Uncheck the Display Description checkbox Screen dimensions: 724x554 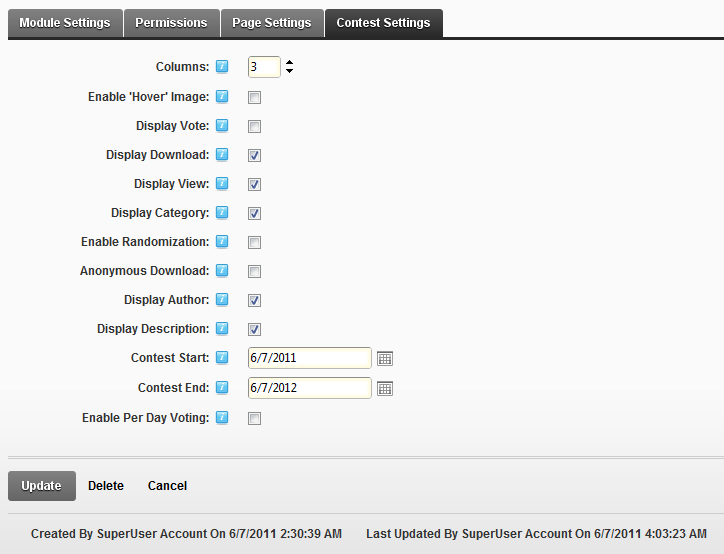254,330
